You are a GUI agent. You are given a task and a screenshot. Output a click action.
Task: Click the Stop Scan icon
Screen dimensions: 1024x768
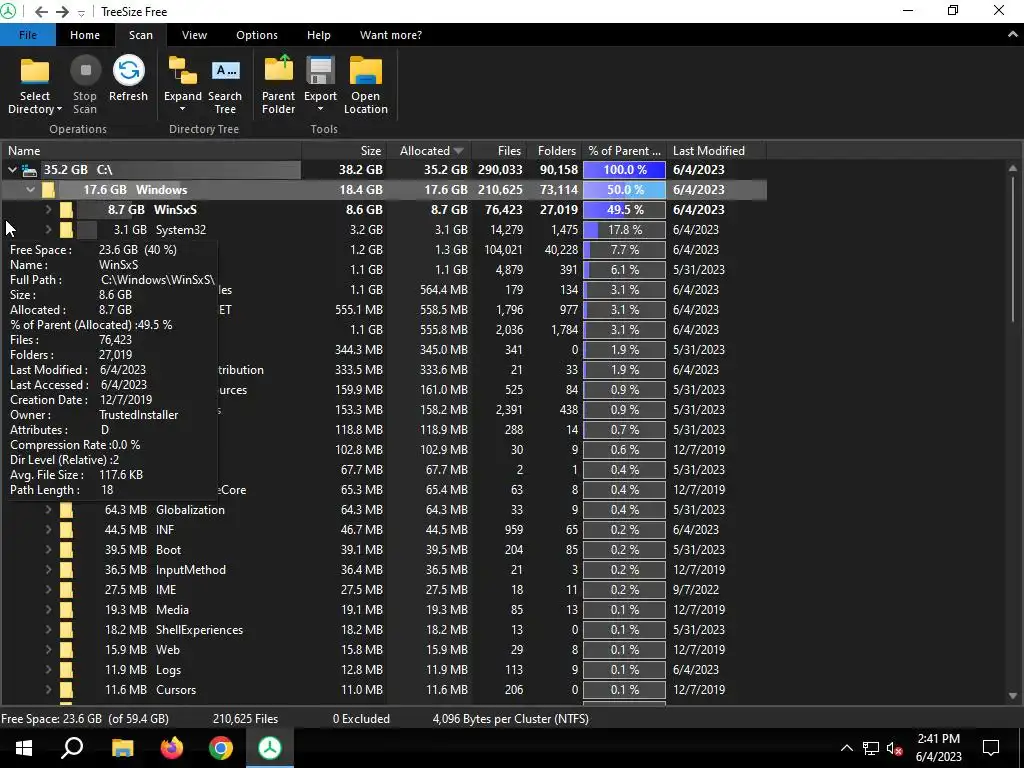pyautogui.click(x=85, y=71)
